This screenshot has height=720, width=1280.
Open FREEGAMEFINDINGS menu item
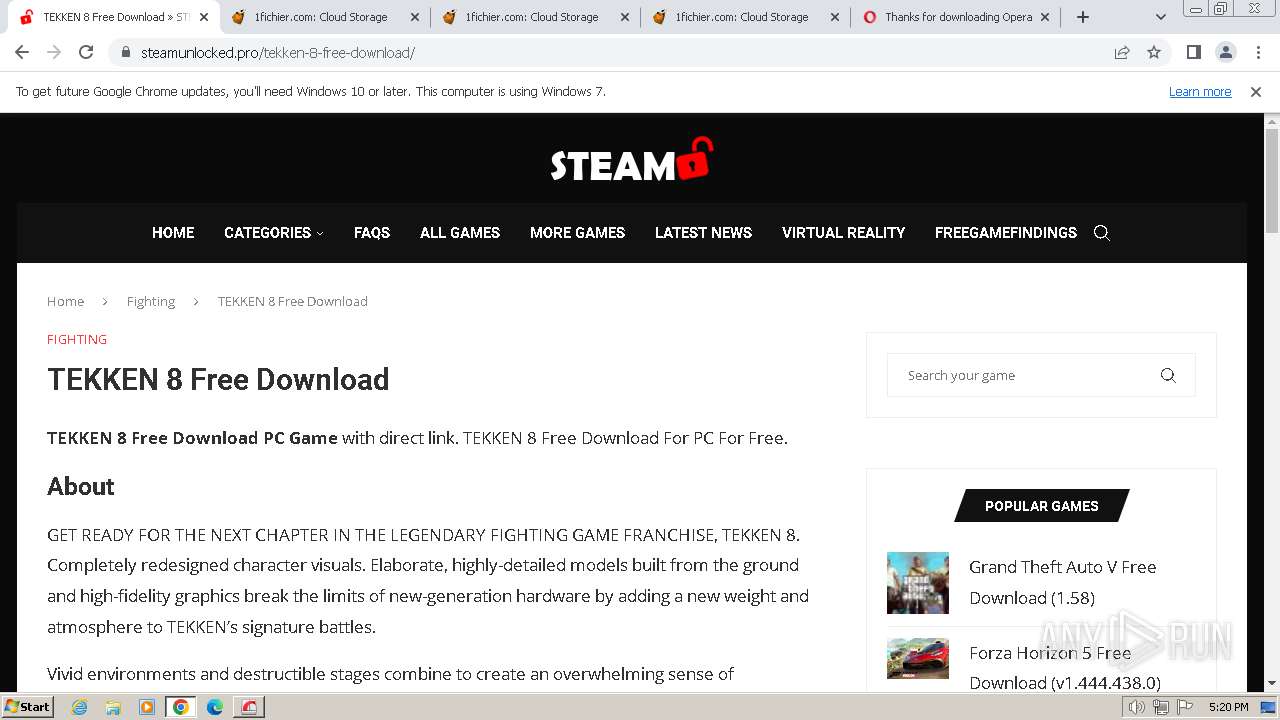(x=1006, y=232)
